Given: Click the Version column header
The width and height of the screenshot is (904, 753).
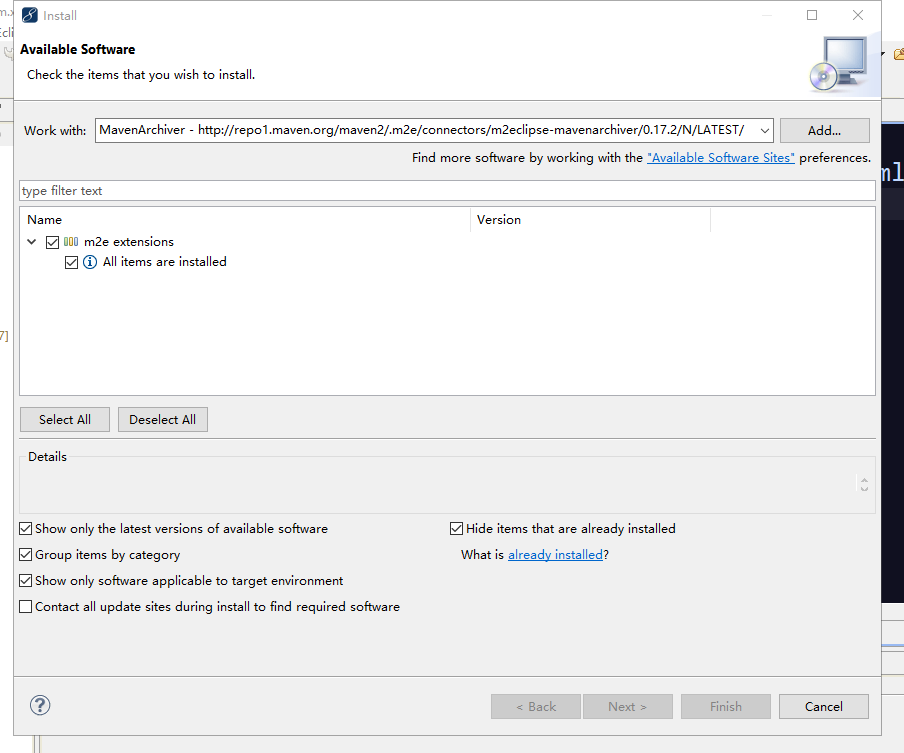Looking at the screenshot, I should click(590, 220).
